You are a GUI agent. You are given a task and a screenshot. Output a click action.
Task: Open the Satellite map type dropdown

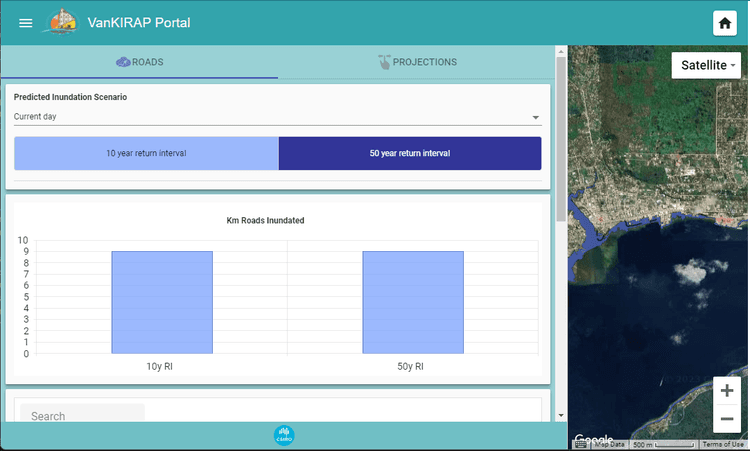pos(709,65)
